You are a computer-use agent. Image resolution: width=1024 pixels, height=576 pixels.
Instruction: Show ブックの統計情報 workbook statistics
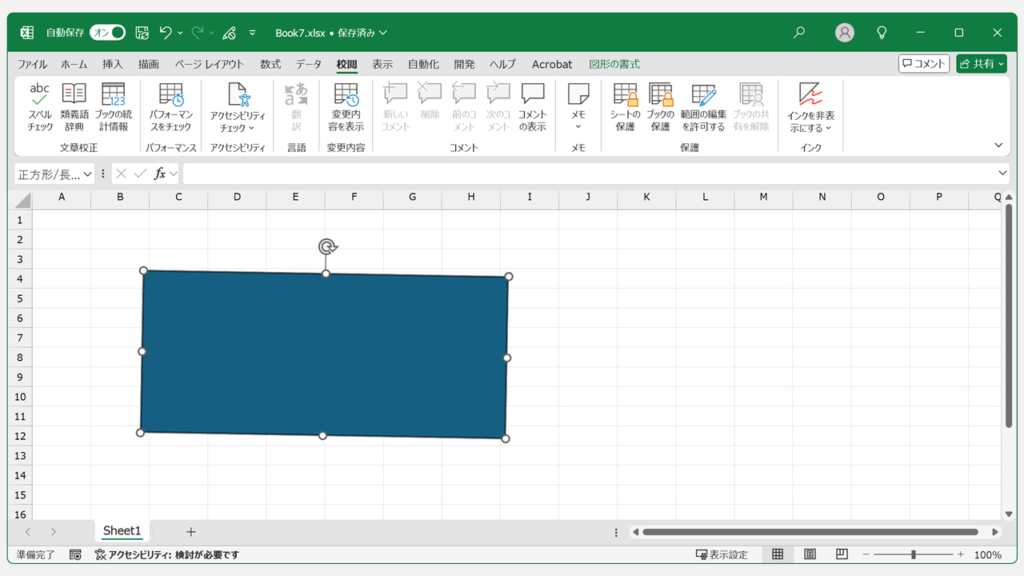click(x=113, y=106)
